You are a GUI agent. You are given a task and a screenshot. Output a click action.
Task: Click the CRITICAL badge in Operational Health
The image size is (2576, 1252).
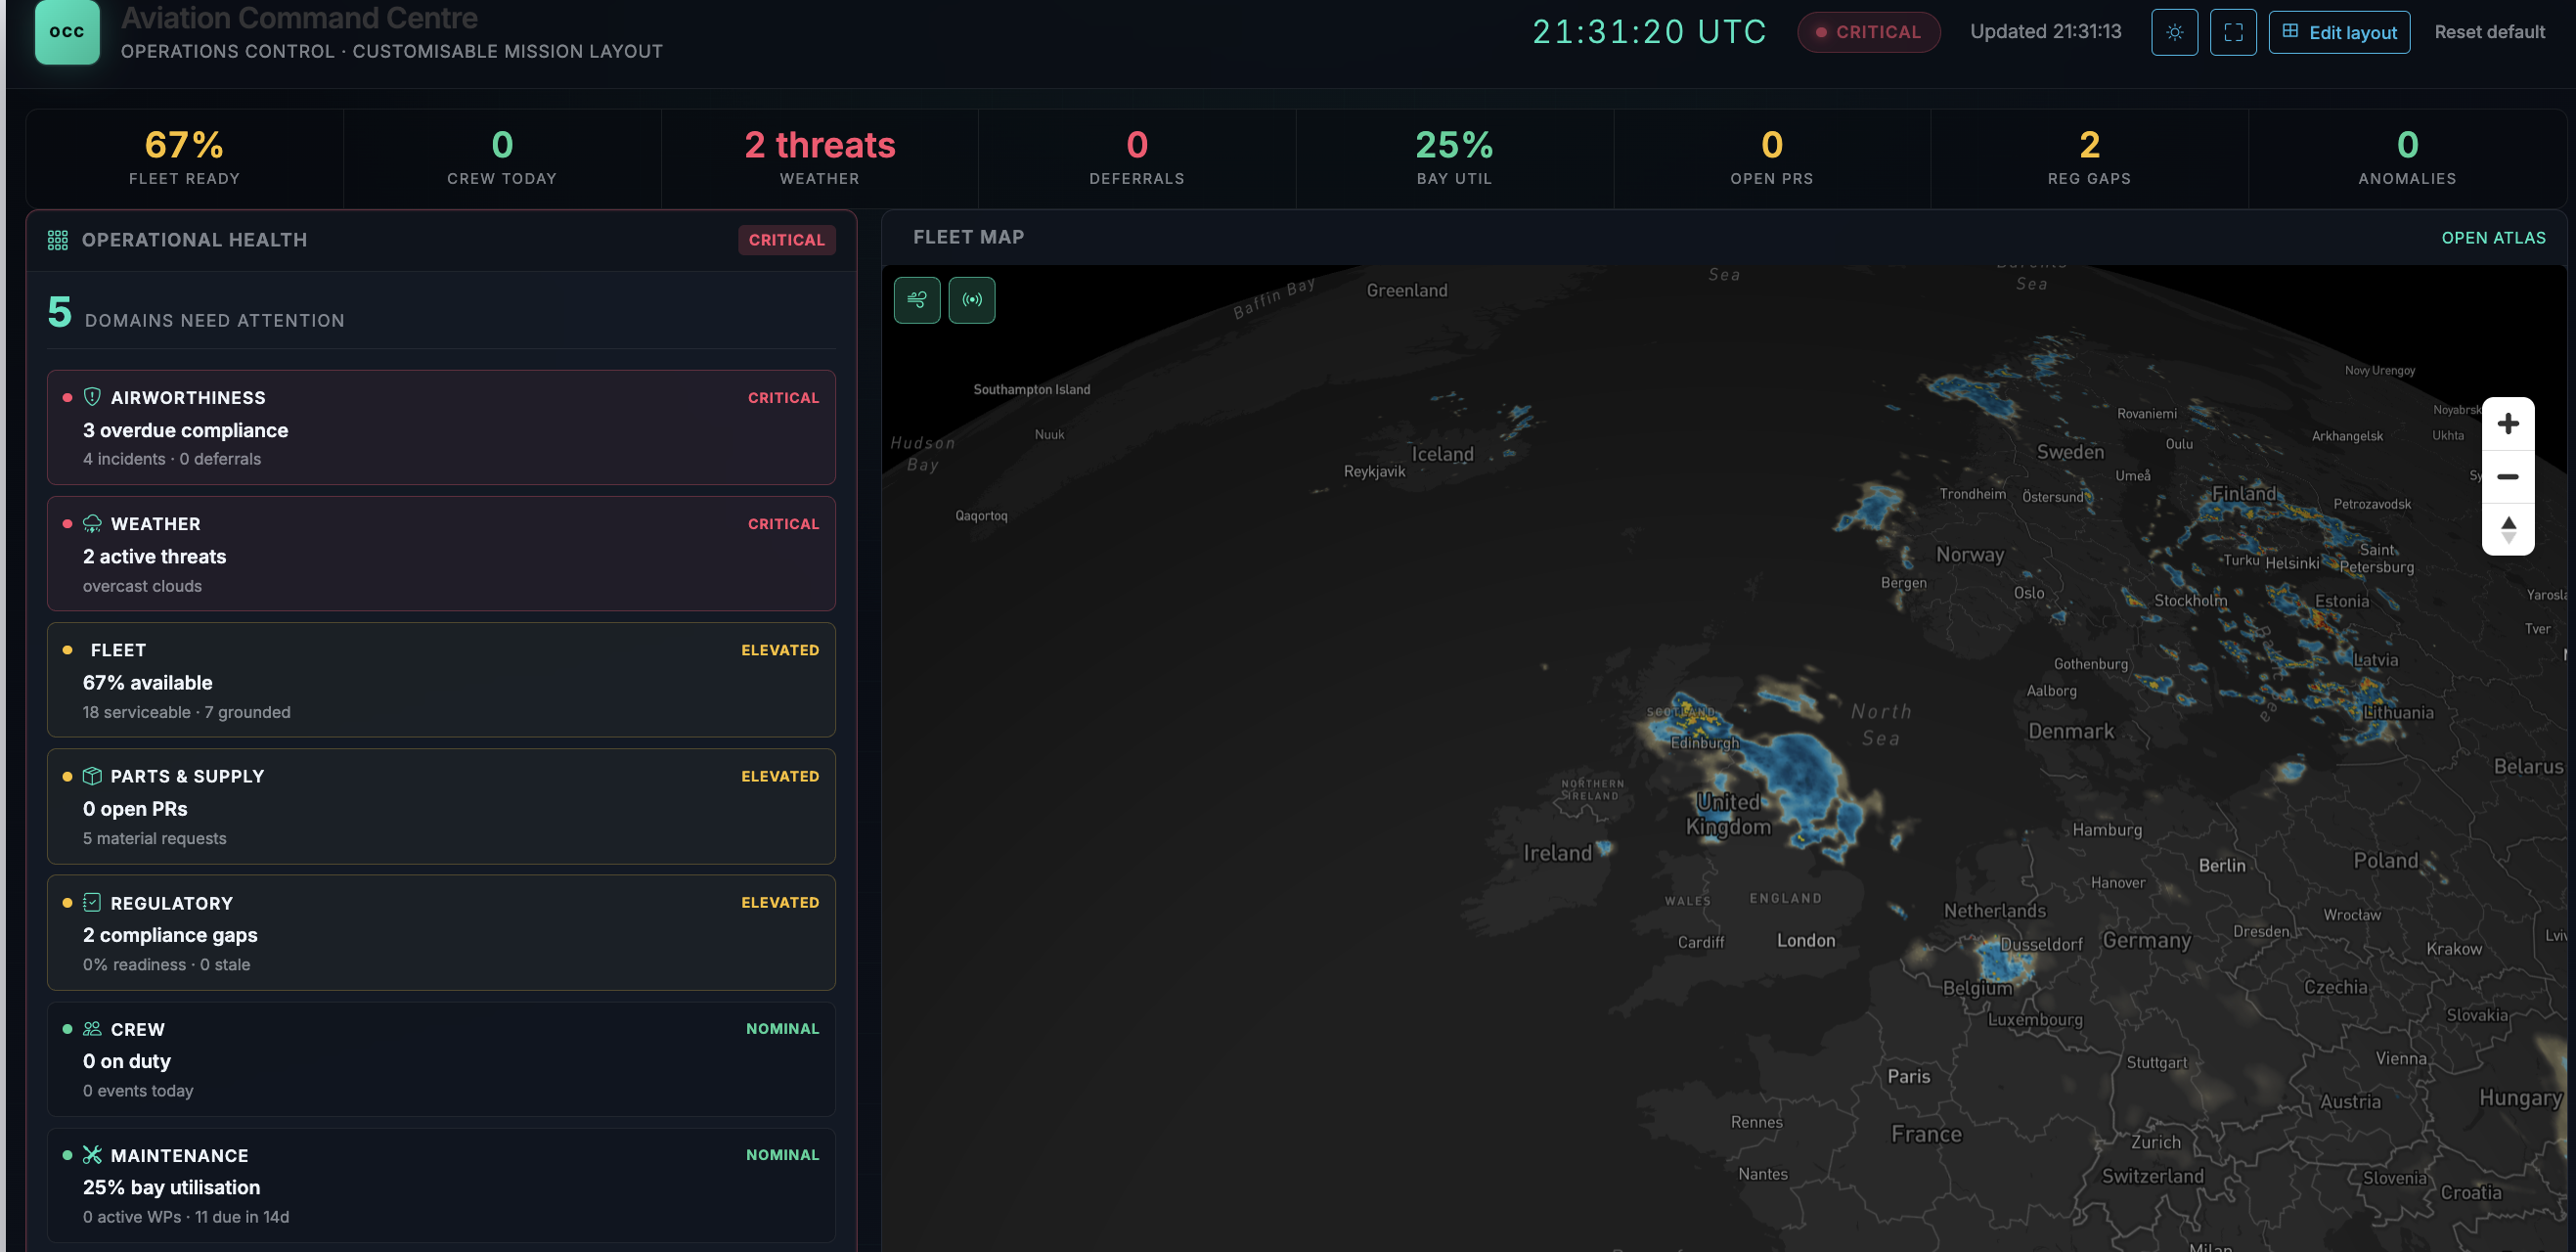pyautogui.click(x=787, y=240)
